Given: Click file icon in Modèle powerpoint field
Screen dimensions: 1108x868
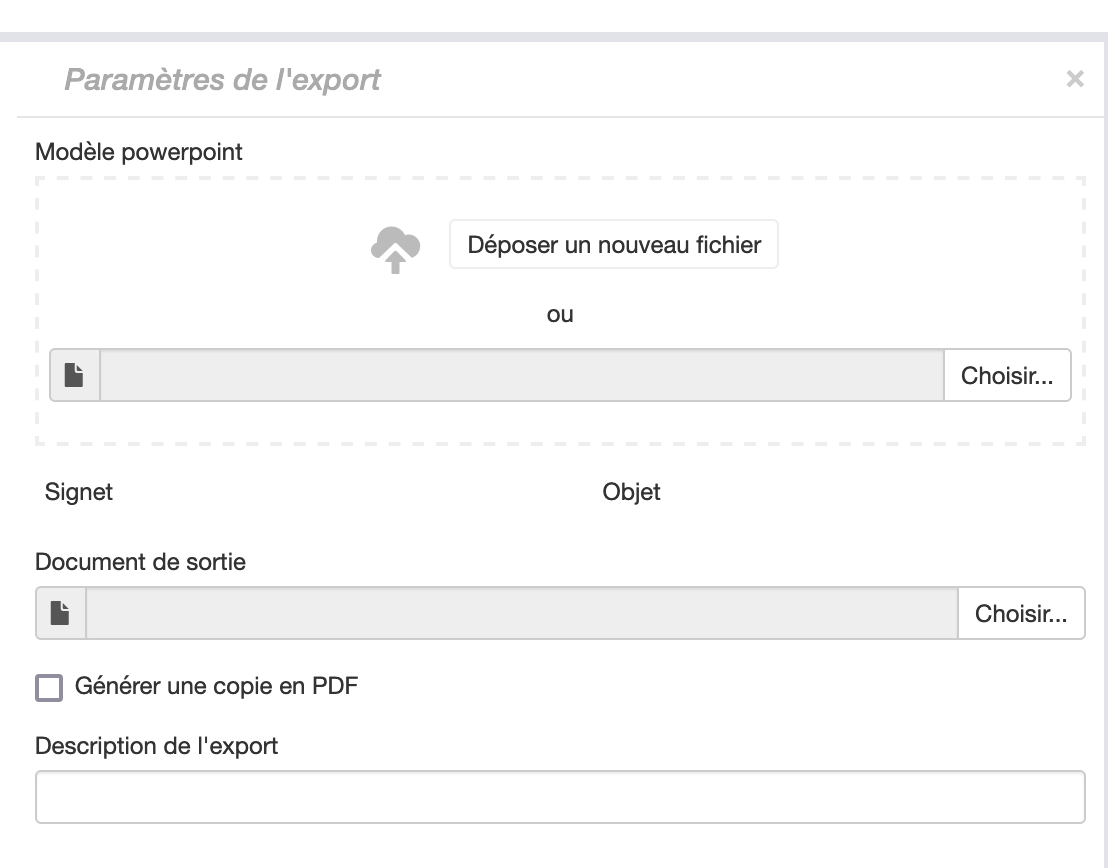Looking at the screenshot, I should click(x=75, y=375).
